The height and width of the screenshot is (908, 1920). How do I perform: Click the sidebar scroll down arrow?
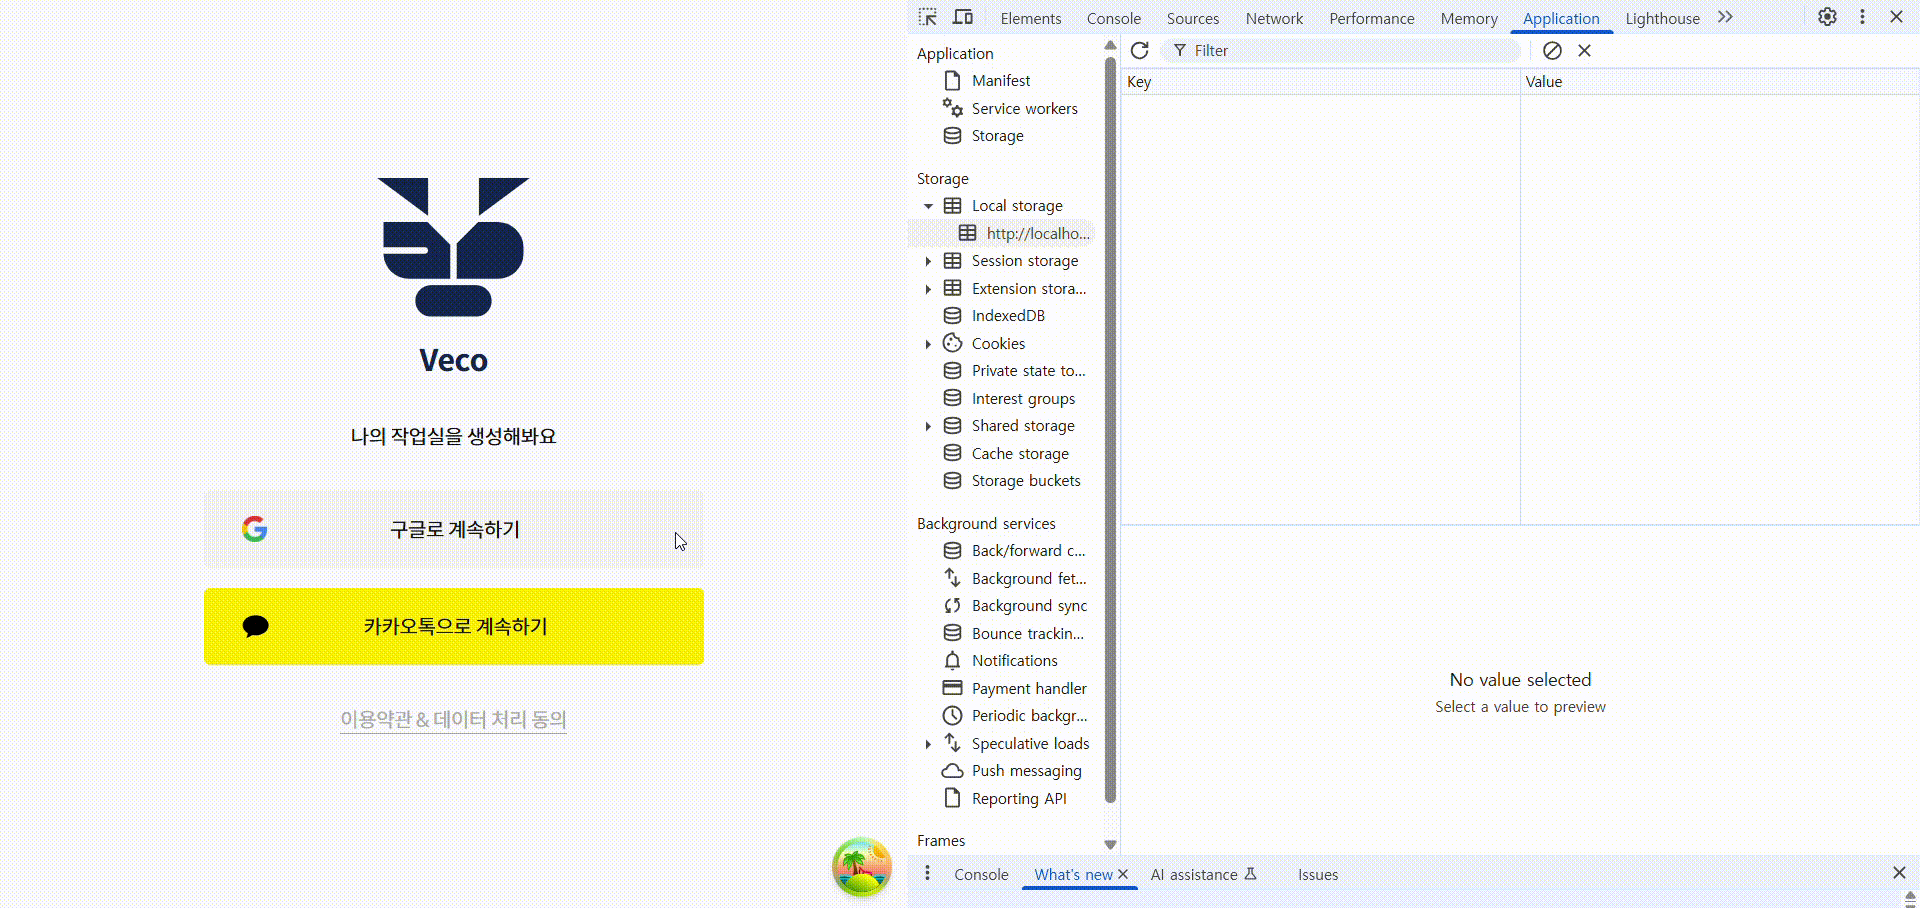(x=1110, y=845)
